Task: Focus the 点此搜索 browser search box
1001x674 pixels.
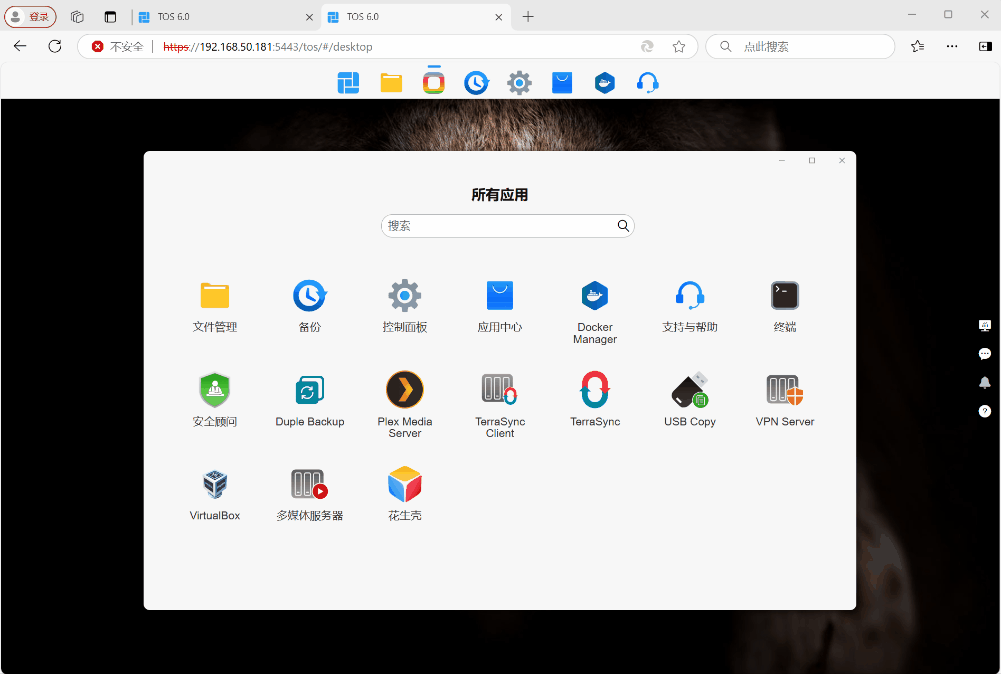Action: coord(800,47)
